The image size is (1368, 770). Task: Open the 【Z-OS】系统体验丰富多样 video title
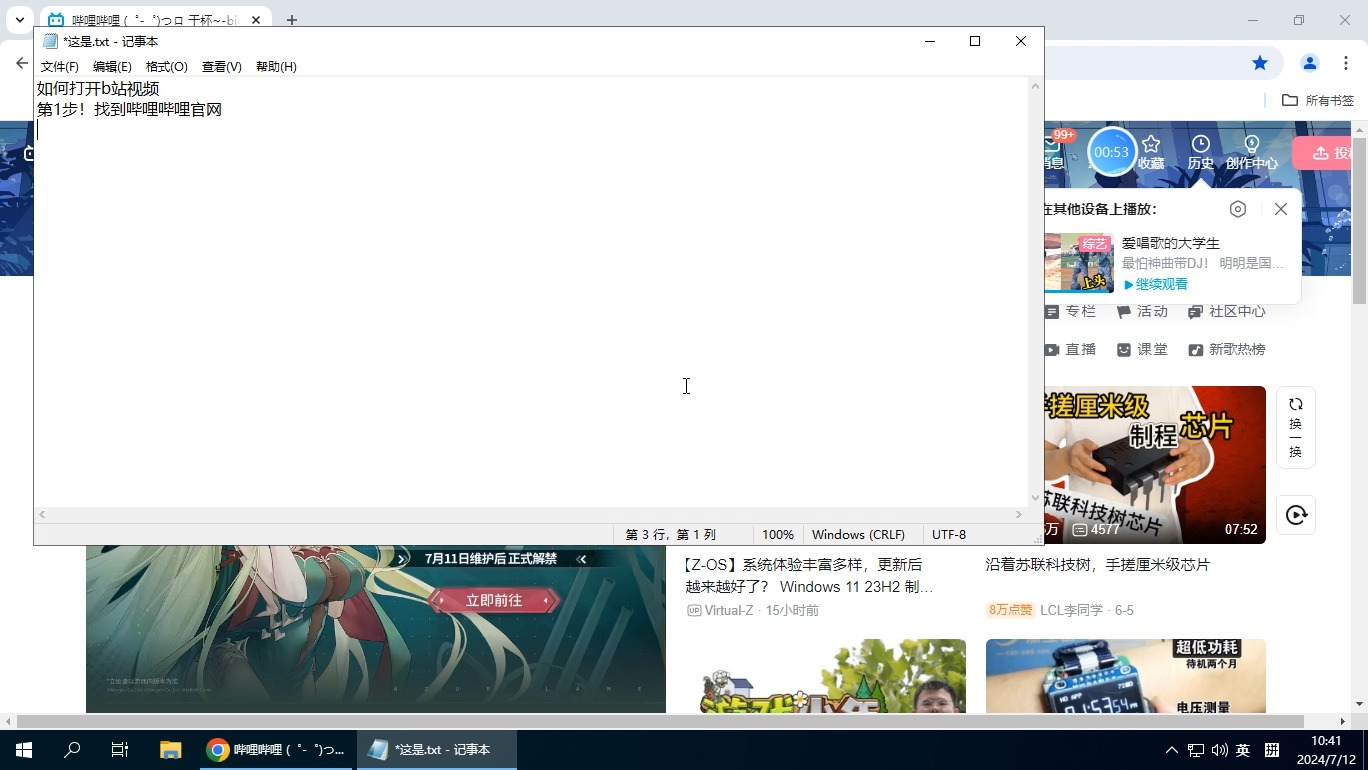[x=809, y=575]
